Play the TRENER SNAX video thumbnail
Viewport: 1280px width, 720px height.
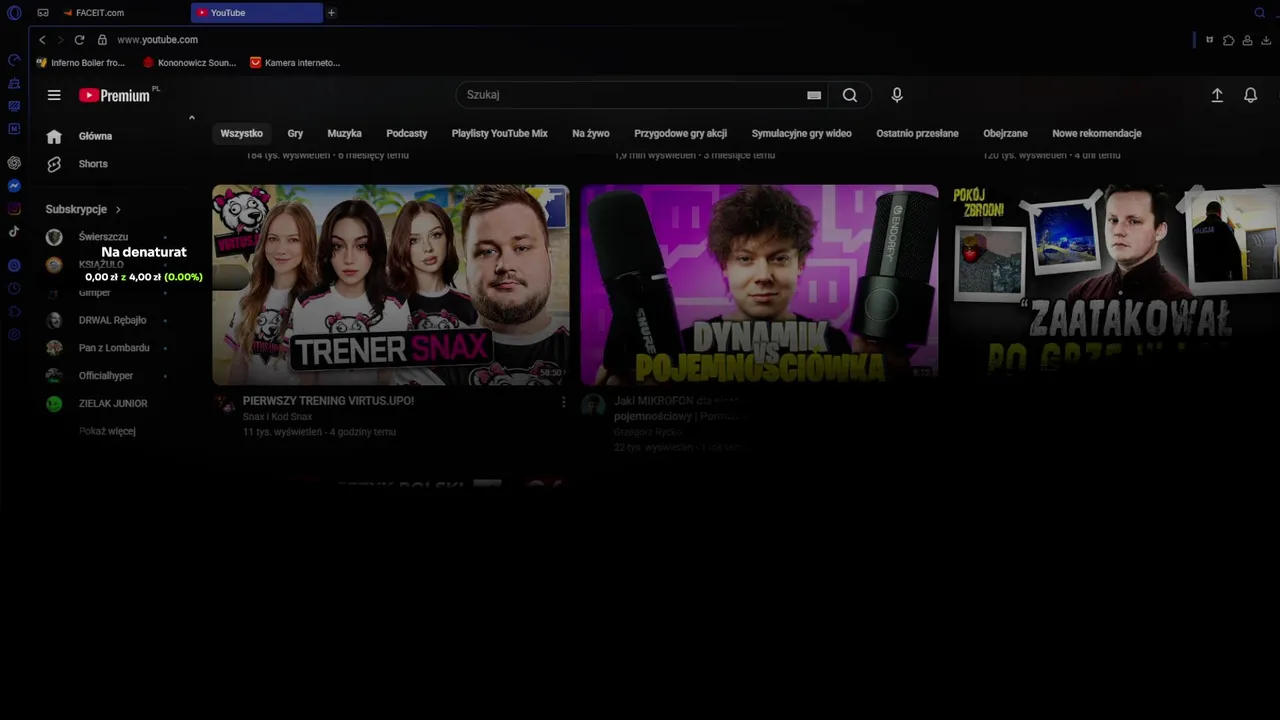click(391, 284)
